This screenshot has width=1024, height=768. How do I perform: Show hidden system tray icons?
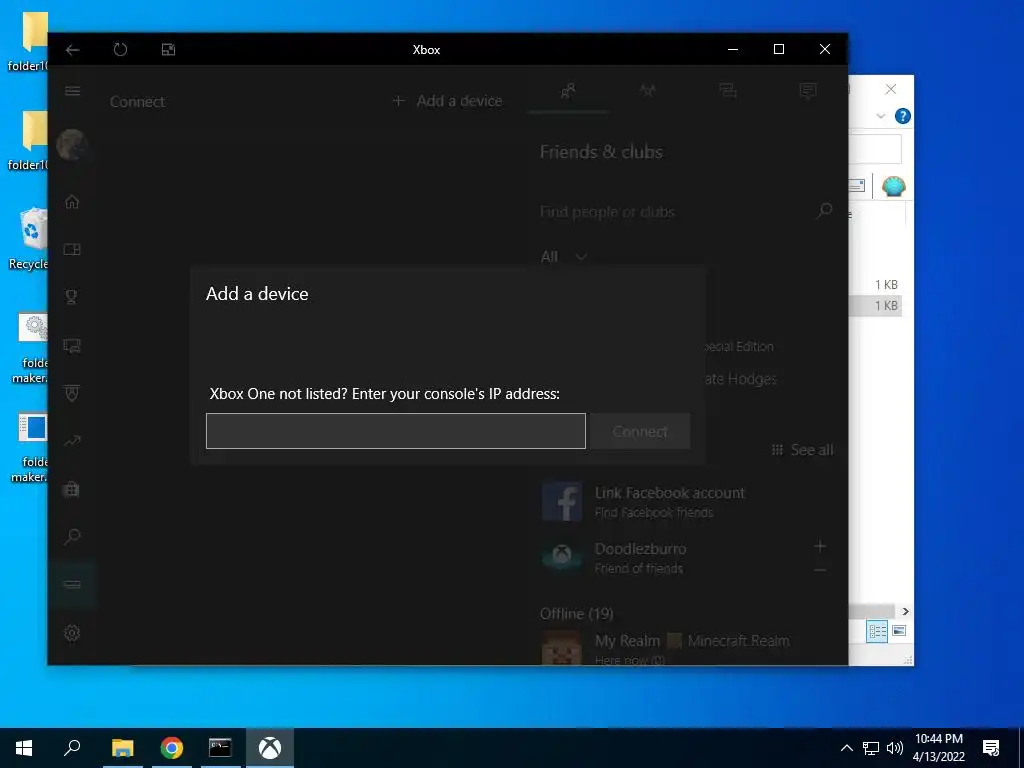click(846, 748)
